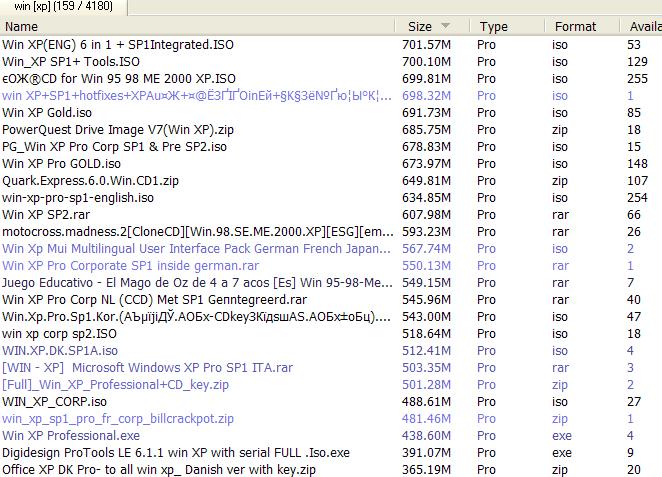Click "Win XP Pro Corporate SP1 inside german.rar"
662x477 pixels.
(130, 266)
